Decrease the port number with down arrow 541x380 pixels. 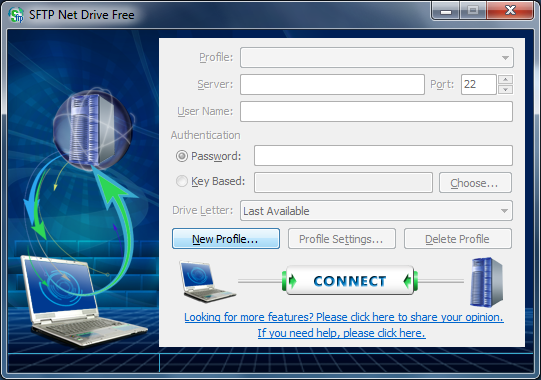coord(505,89)
